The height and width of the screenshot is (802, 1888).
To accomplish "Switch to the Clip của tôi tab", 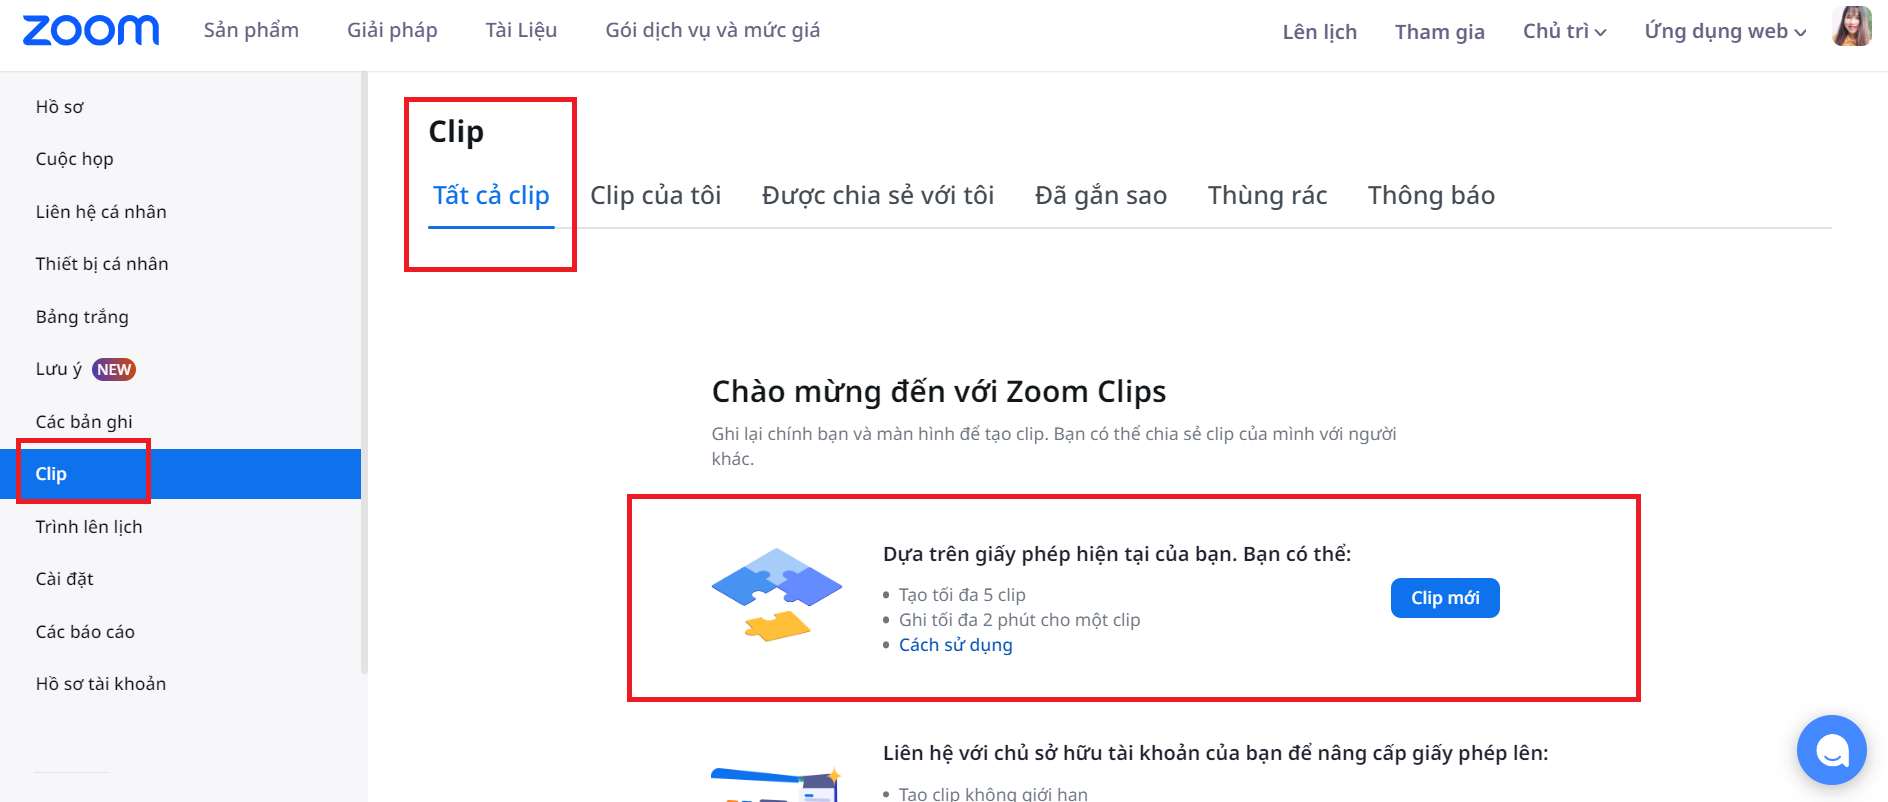I will click(656, 195).
